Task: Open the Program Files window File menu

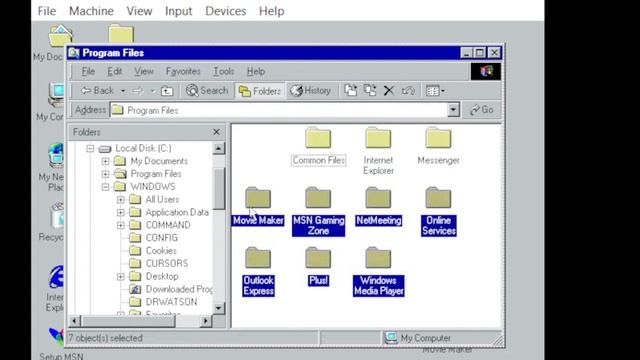Action: tap(88, 71)
